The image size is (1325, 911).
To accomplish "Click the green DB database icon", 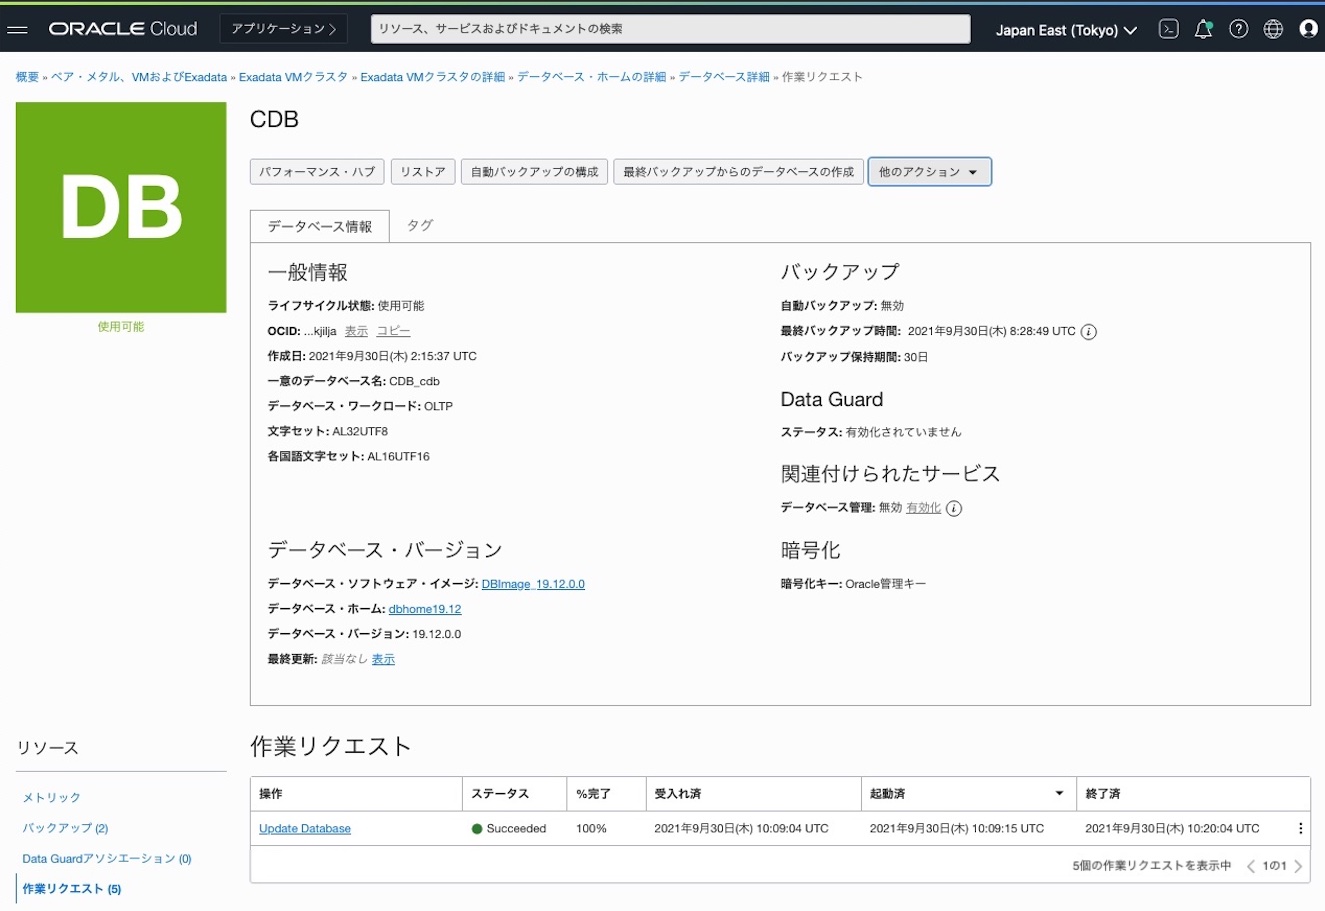I will coord(121,207).
